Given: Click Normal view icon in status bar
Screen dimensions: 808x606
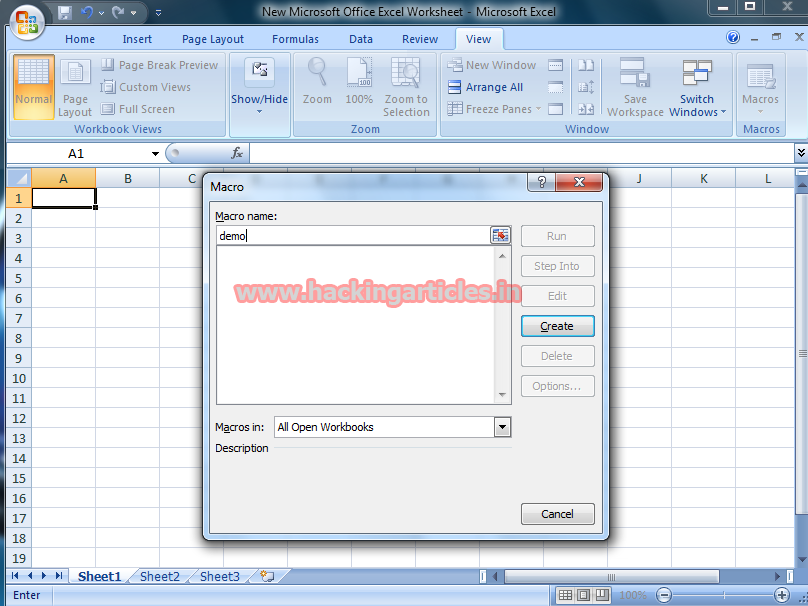Looking at the screenshot, I should tap(565, 595).
